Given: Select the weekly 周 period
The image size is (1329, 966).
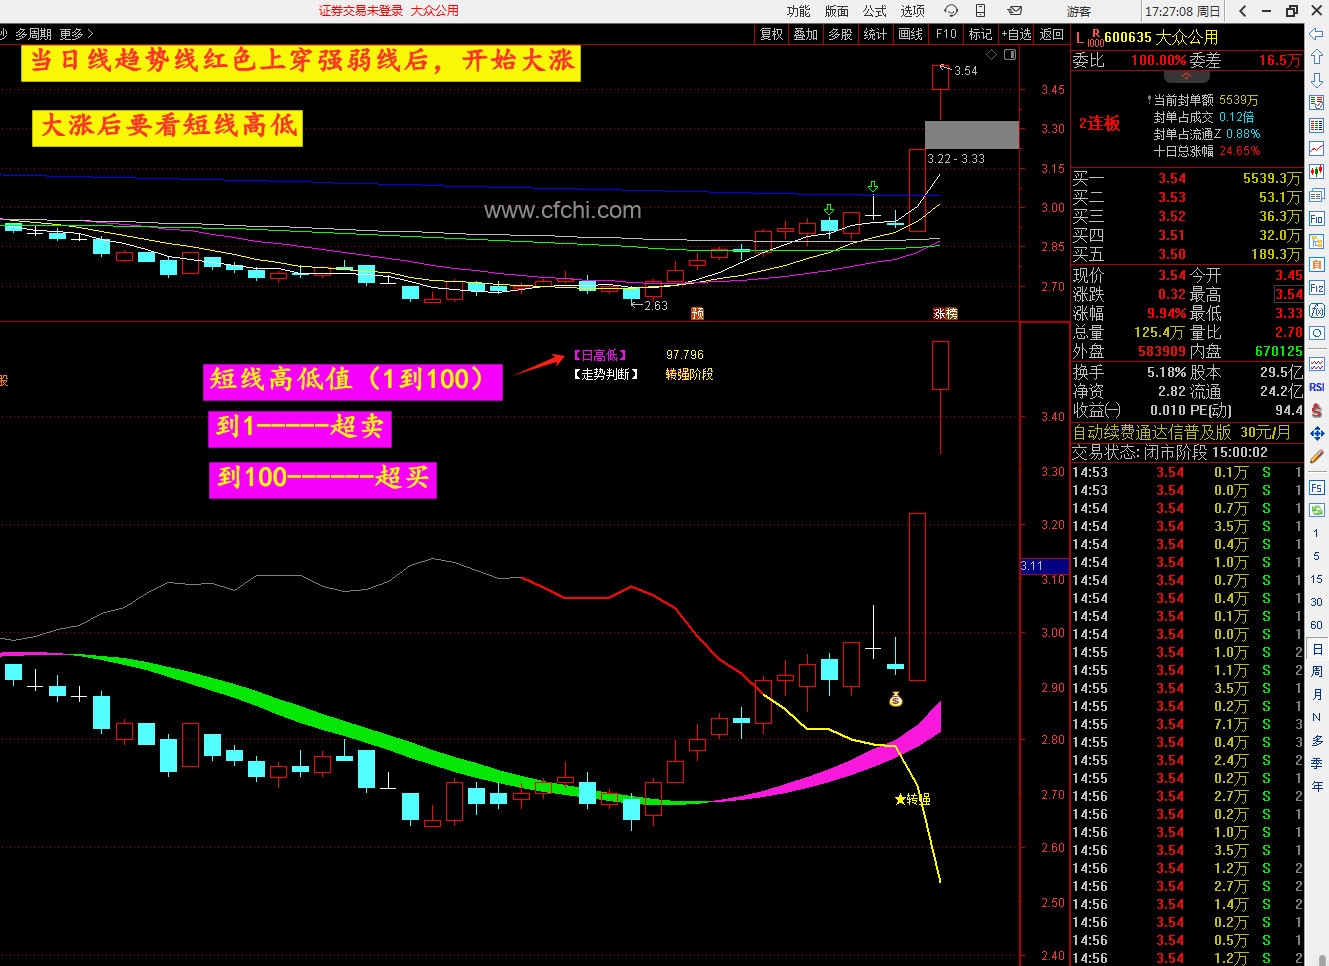Looking at the screenshot, I should click(1317, 672).
